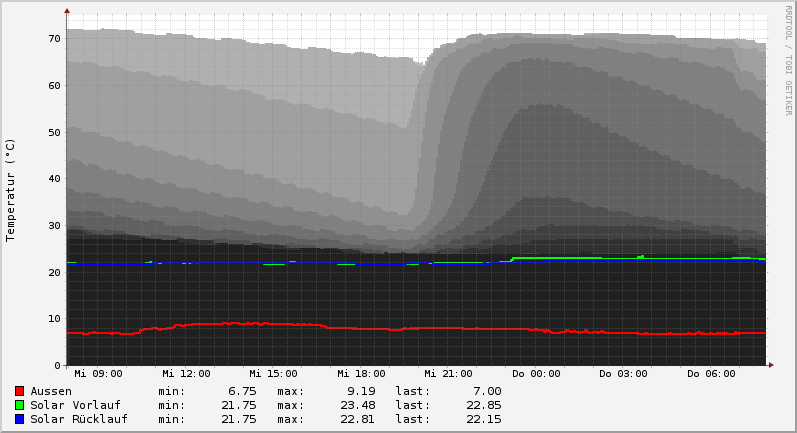Click the Do 06:00 time label
Image resolution: width=797 pixels, height=433 pixels.
click(711, 374)
